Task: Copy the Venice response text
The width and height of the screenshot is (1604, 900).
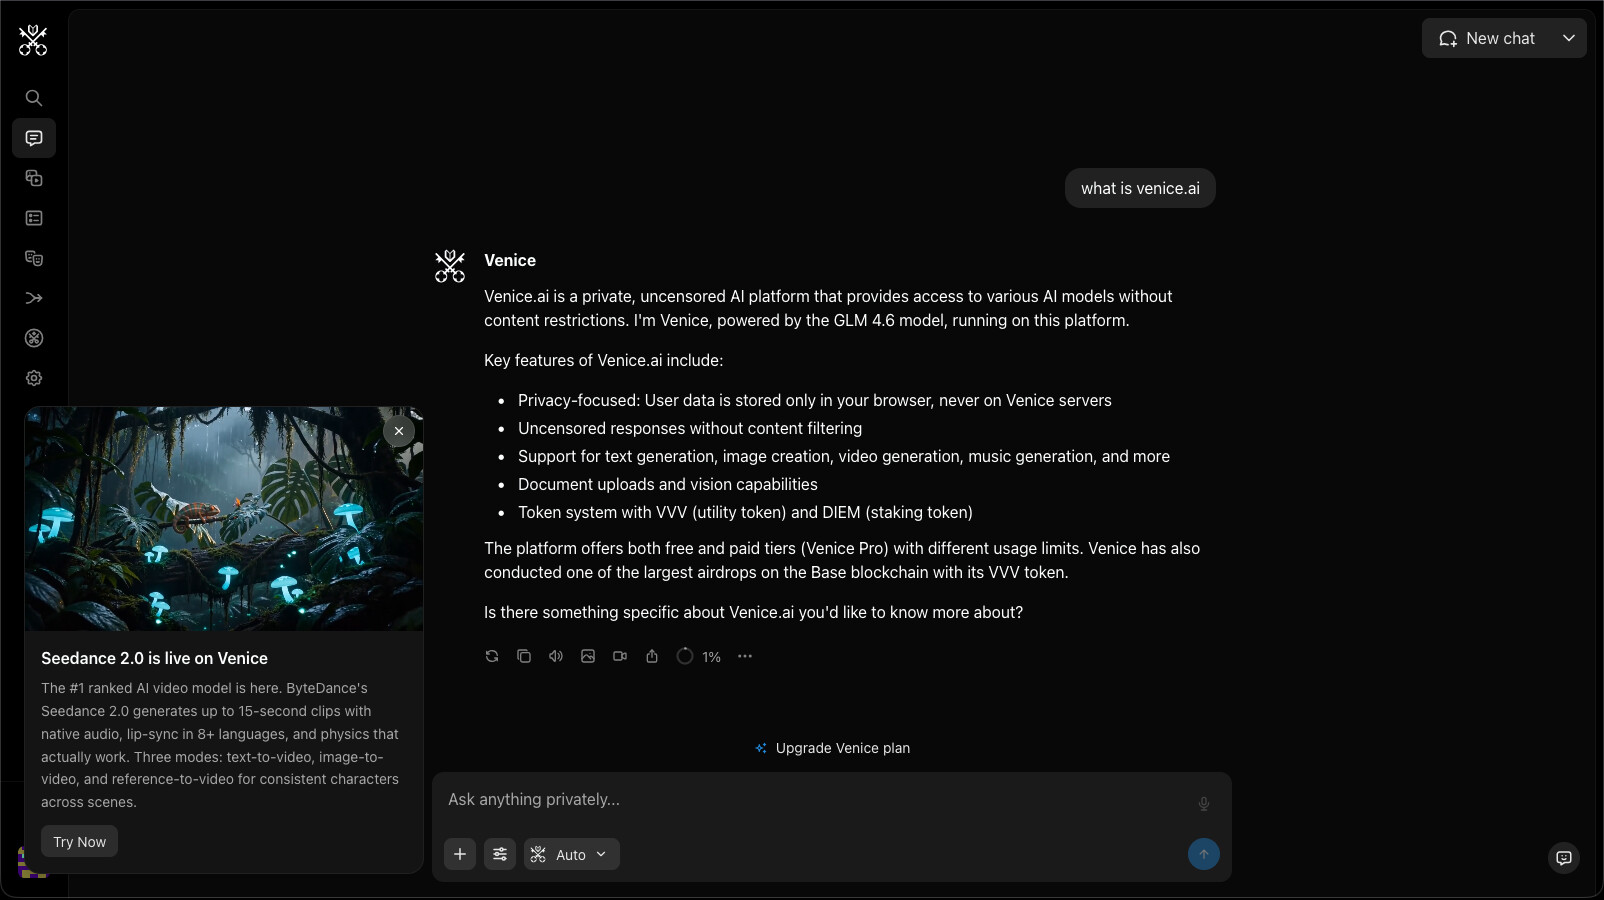Action: coord(524,656)
